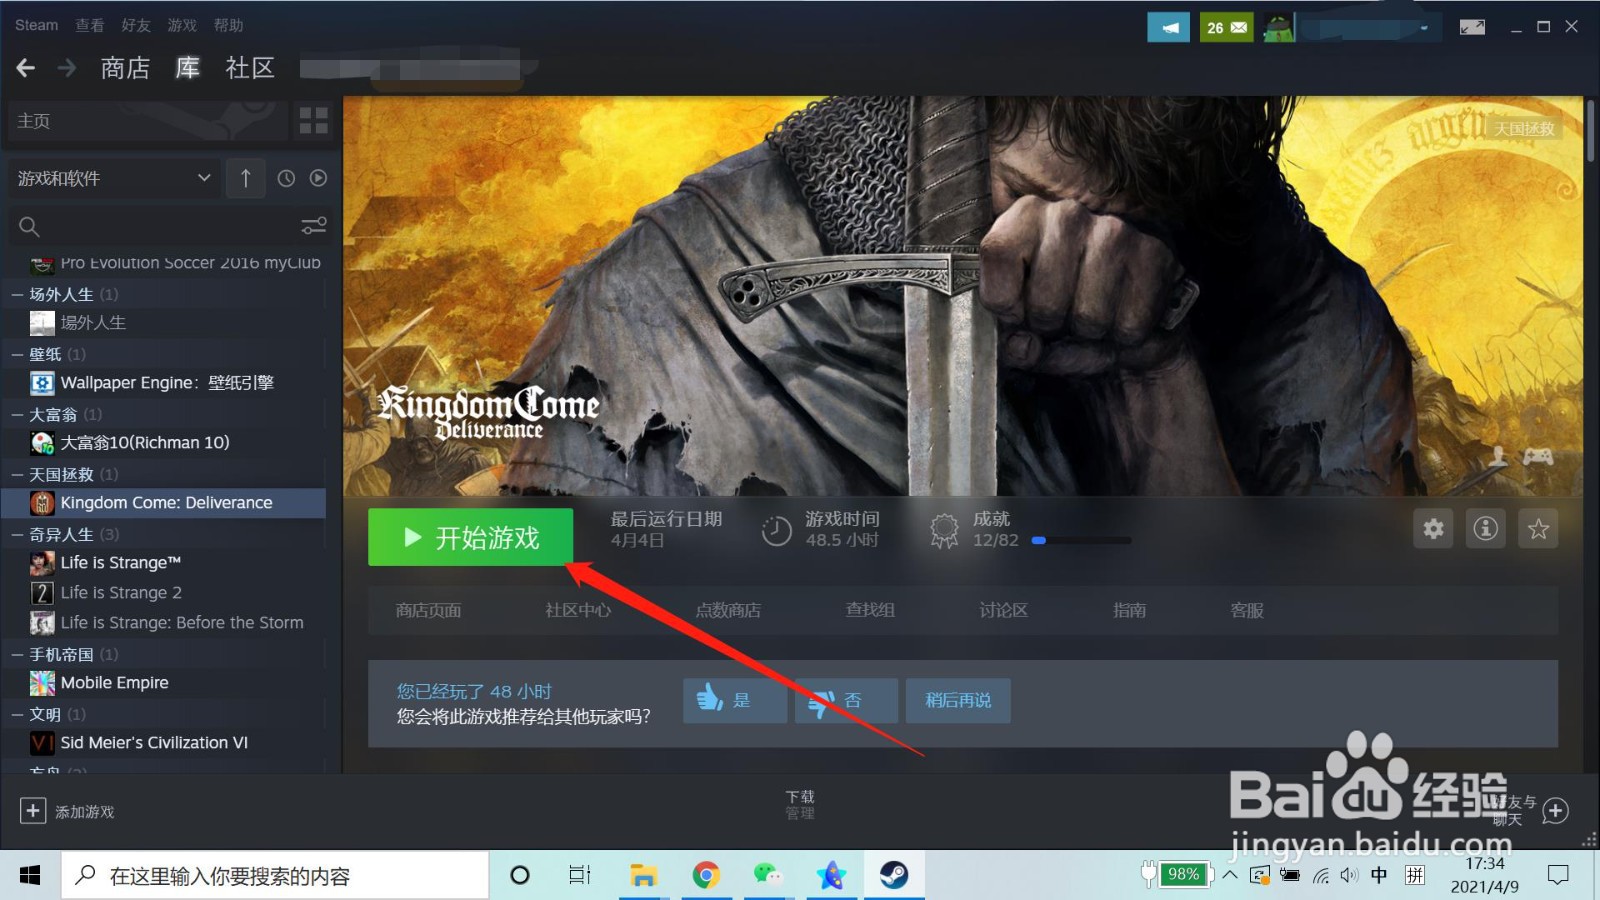Image resolution: width=1600 pixels, height=900 pixels.
Task: Toggle ready-to-play filter icon
Action: (318, 178)
